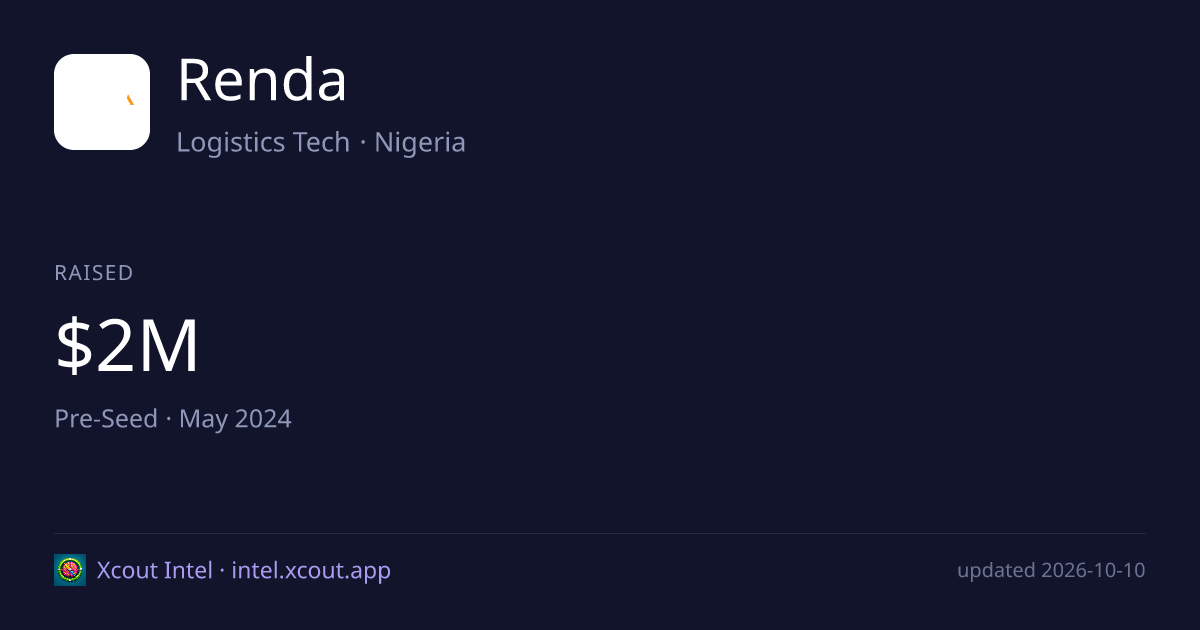Viewport: 1200px width, 630px height.
Task: Click the word 'Tech' in the subtitle
Action: (321, 142)
